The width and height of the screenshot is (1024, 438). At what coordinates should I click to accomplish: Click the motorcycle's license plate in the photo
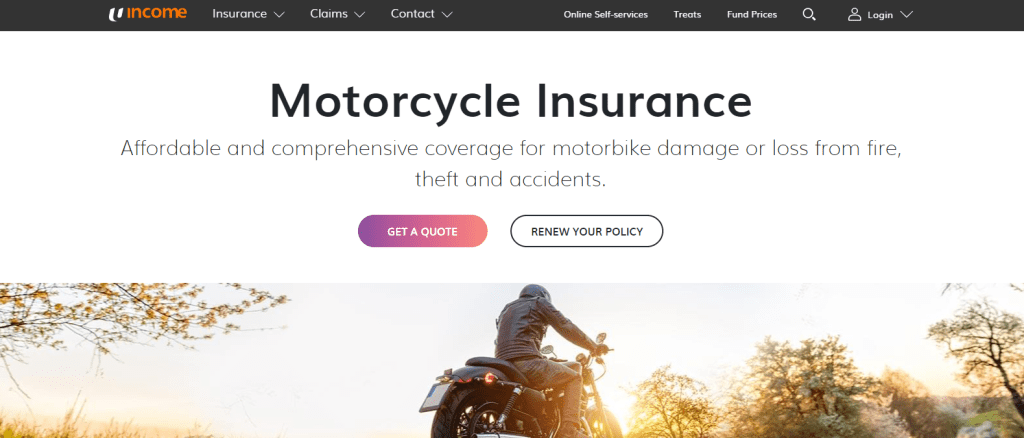(434, 397)
